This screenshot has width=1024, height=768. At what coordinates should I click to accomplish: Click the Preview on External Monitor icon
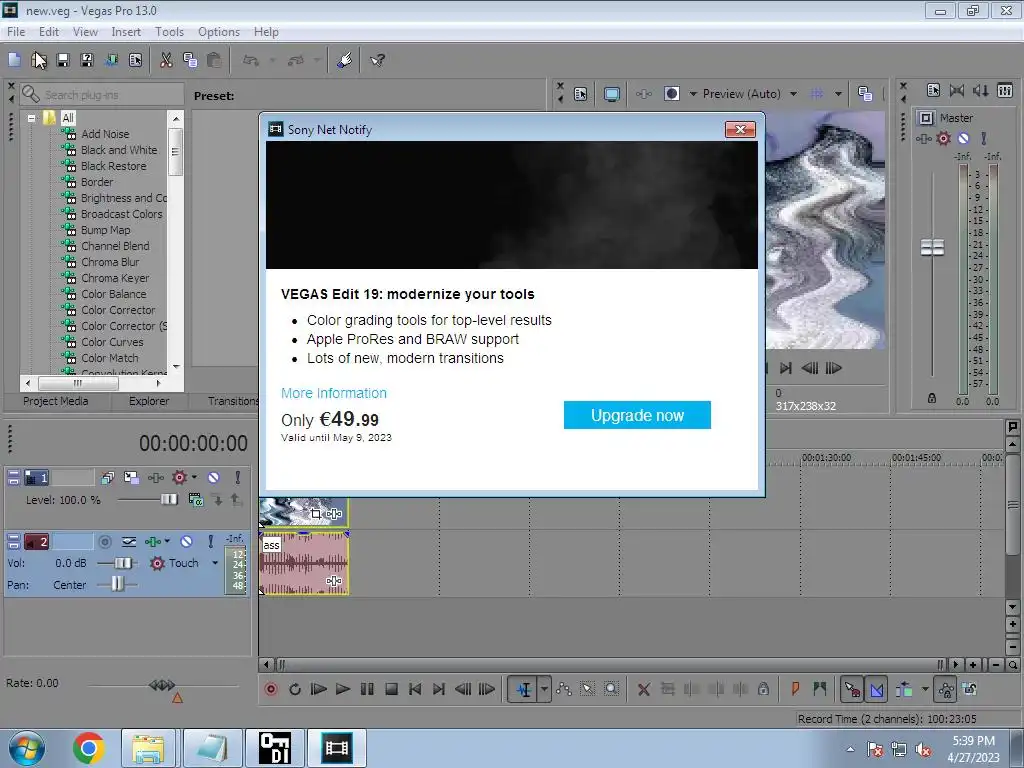click(611, 94)
